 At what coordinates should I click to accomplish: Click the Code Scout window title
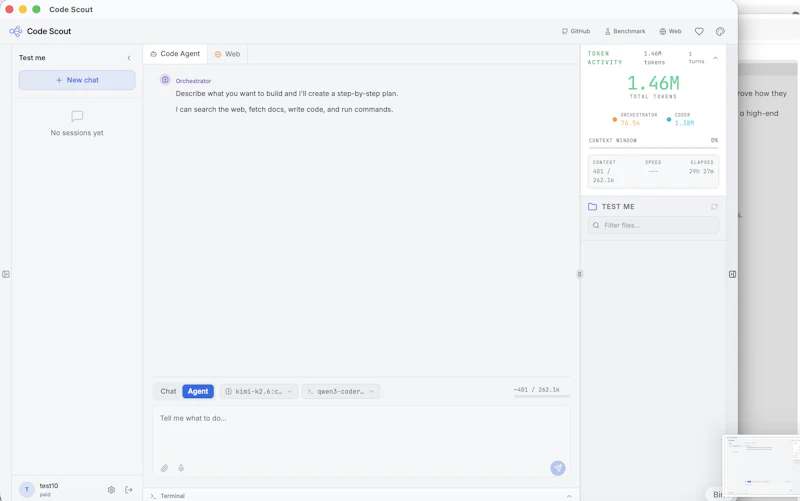(71, 9)
